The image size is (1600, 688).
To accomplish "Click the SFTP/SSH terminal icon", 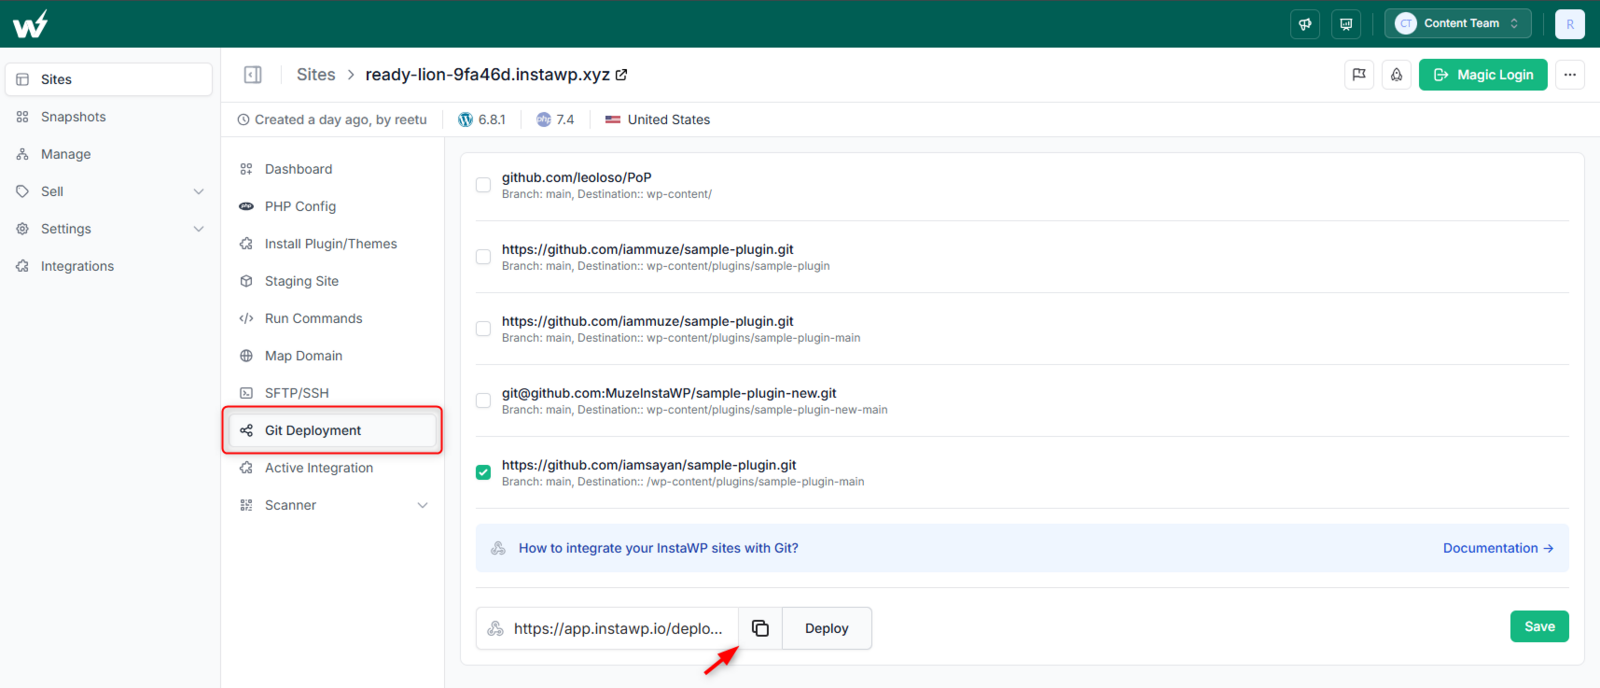I will point(246,393).
